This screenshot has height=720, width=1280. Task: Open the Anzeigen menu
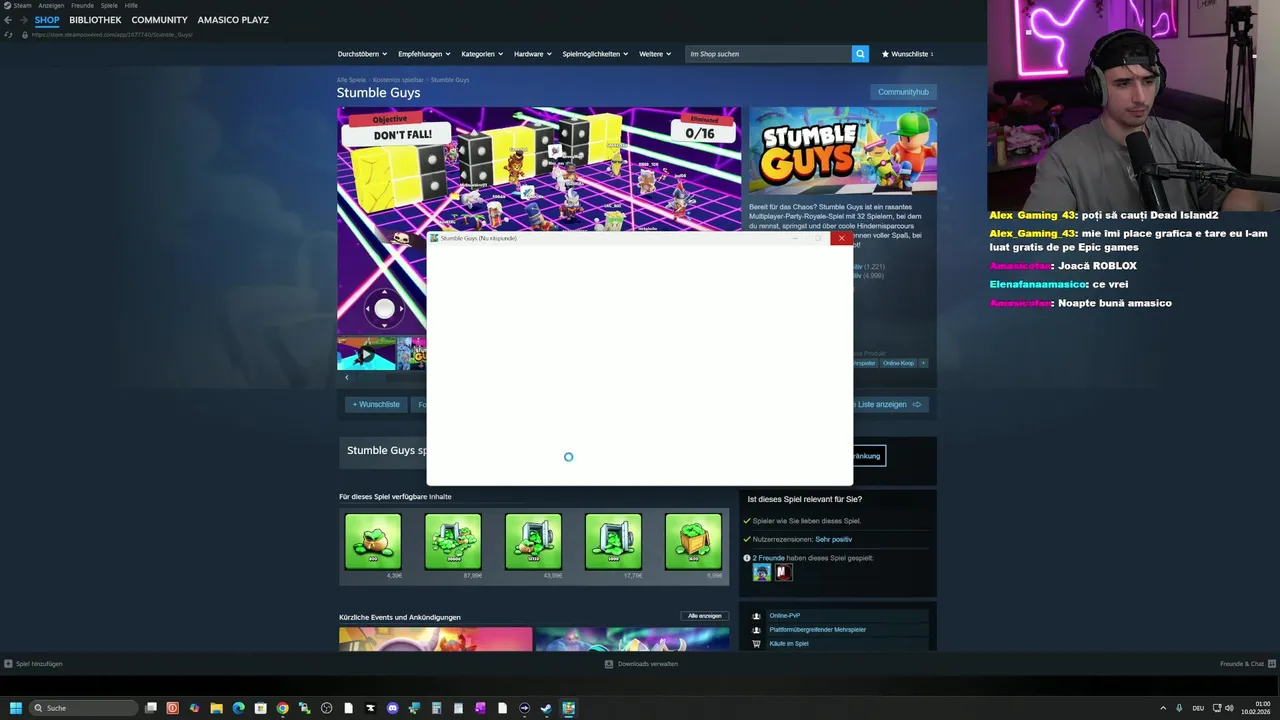coord(51,5)
